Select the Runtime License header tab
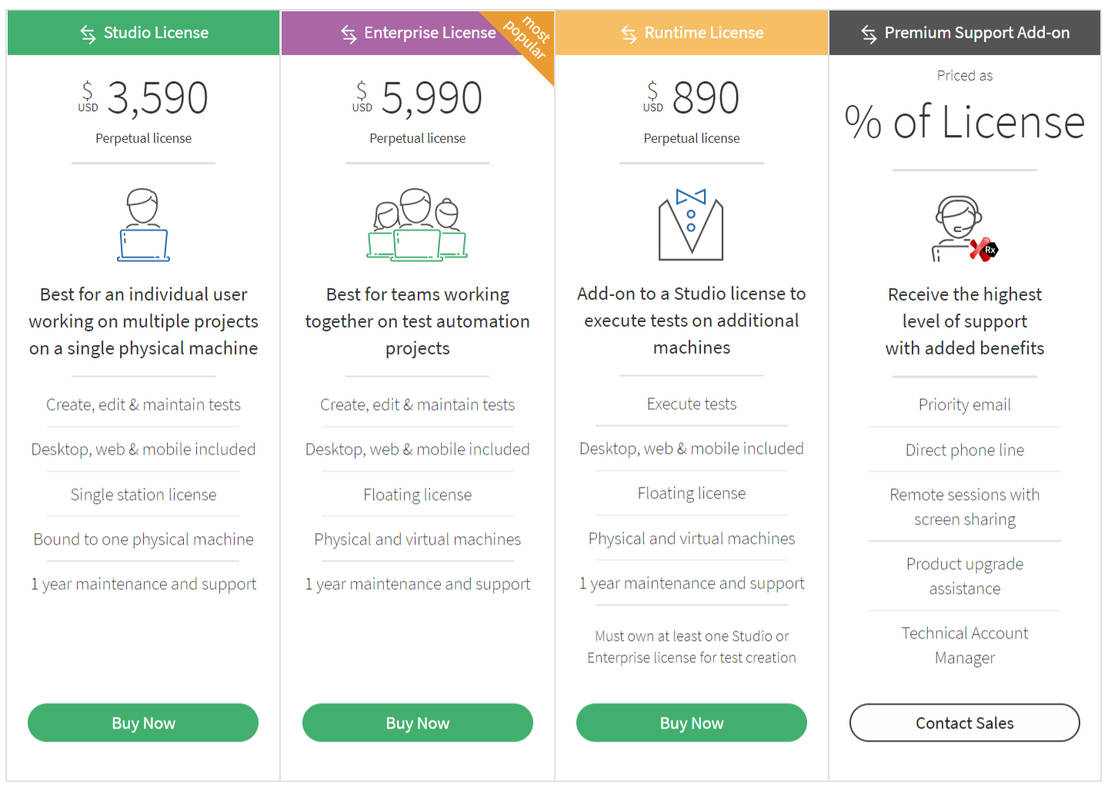 click(703, 33)
